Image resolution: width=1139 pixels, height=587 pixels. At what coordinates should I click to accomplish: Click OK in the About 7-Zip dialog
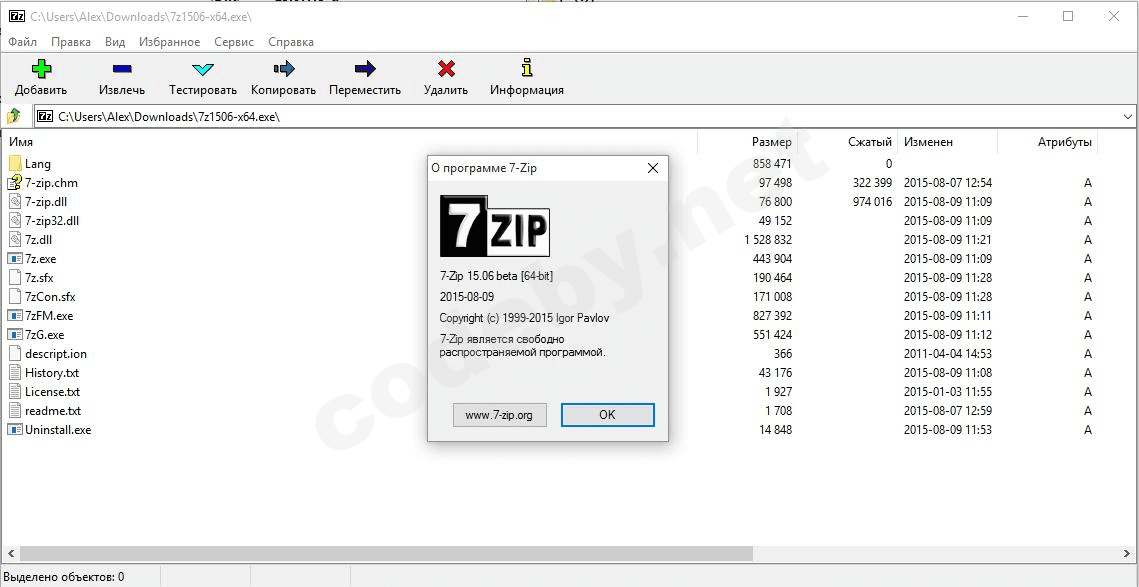coord(607,415)
